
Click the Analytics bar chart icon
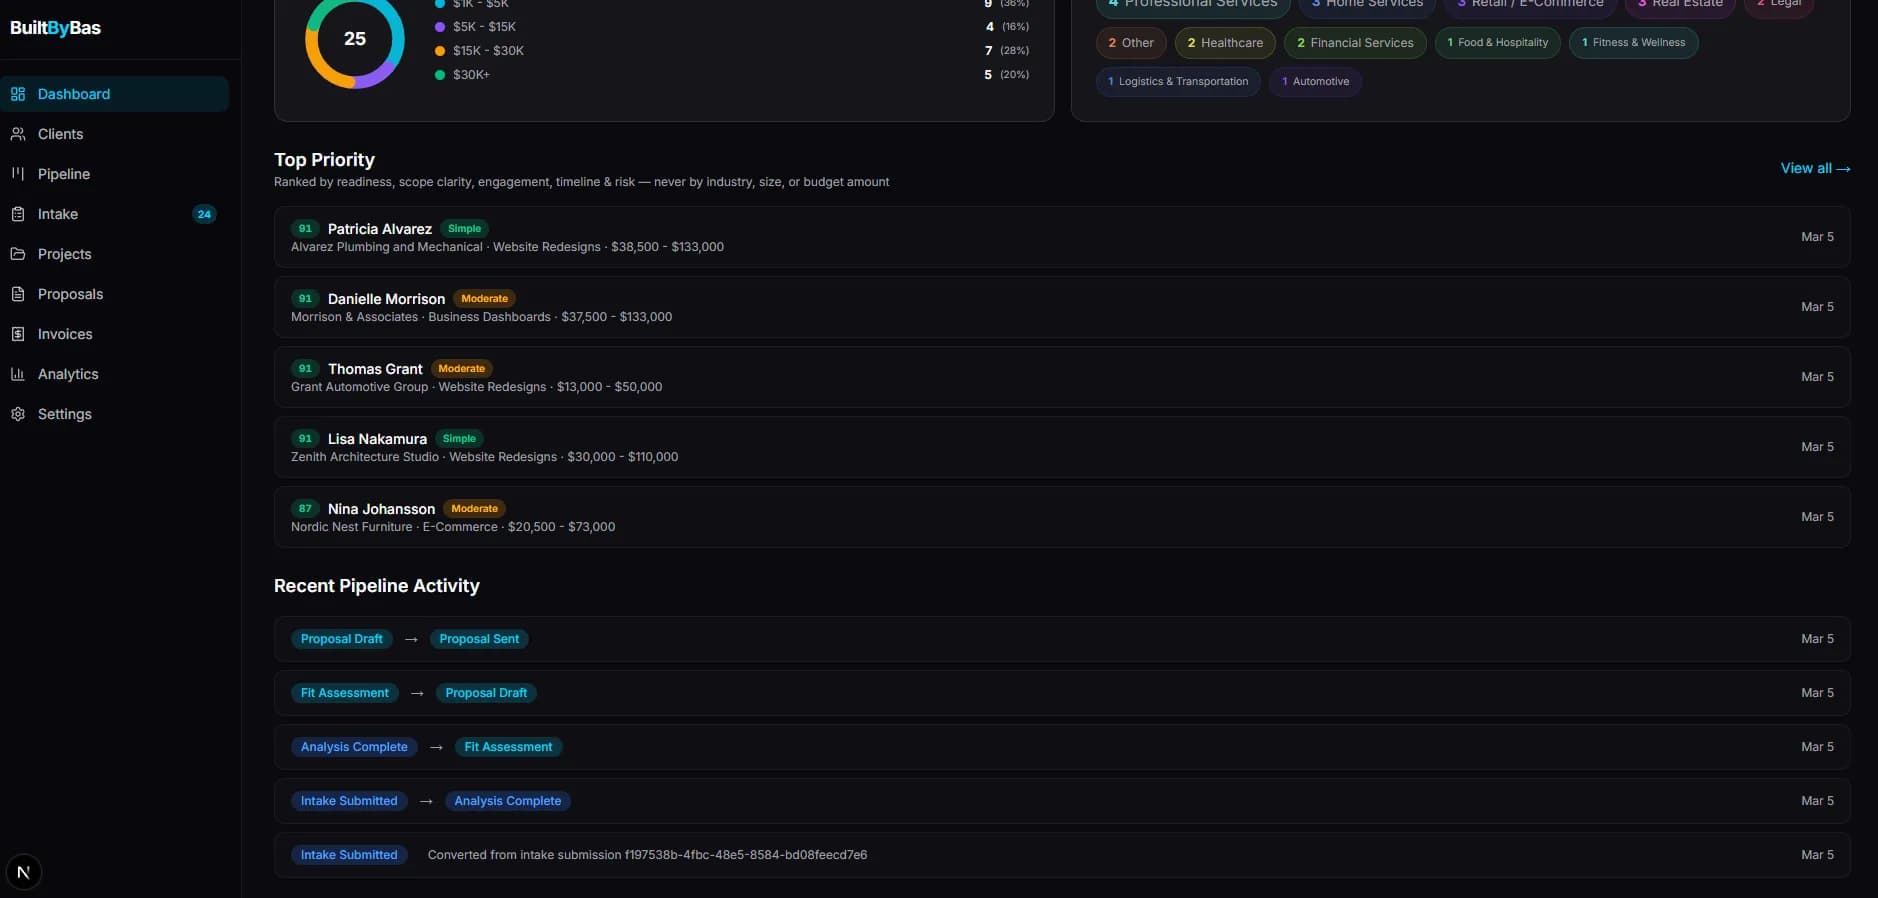pos(18,374)
